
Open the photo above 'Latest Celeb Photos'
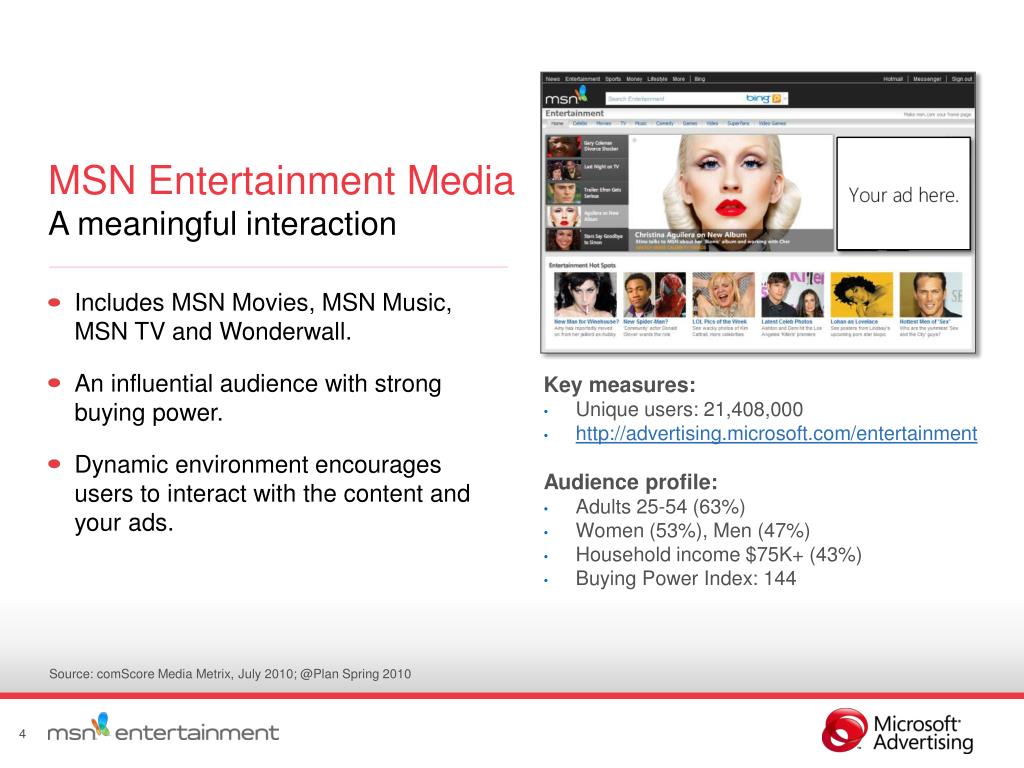793,295
